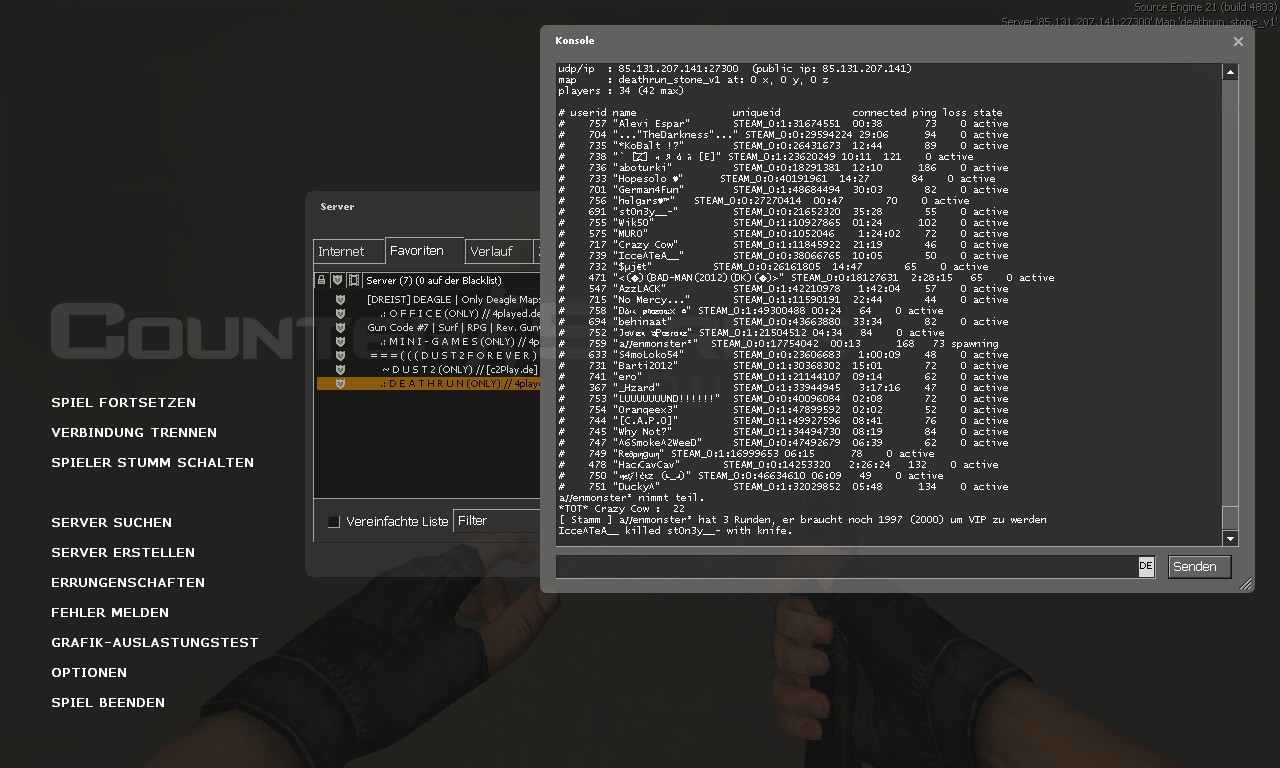The height and width of the screenshot is (768, 1280).
Task: Click the "A6Smoke^2WeeD" player line
Action: (783, 443)
